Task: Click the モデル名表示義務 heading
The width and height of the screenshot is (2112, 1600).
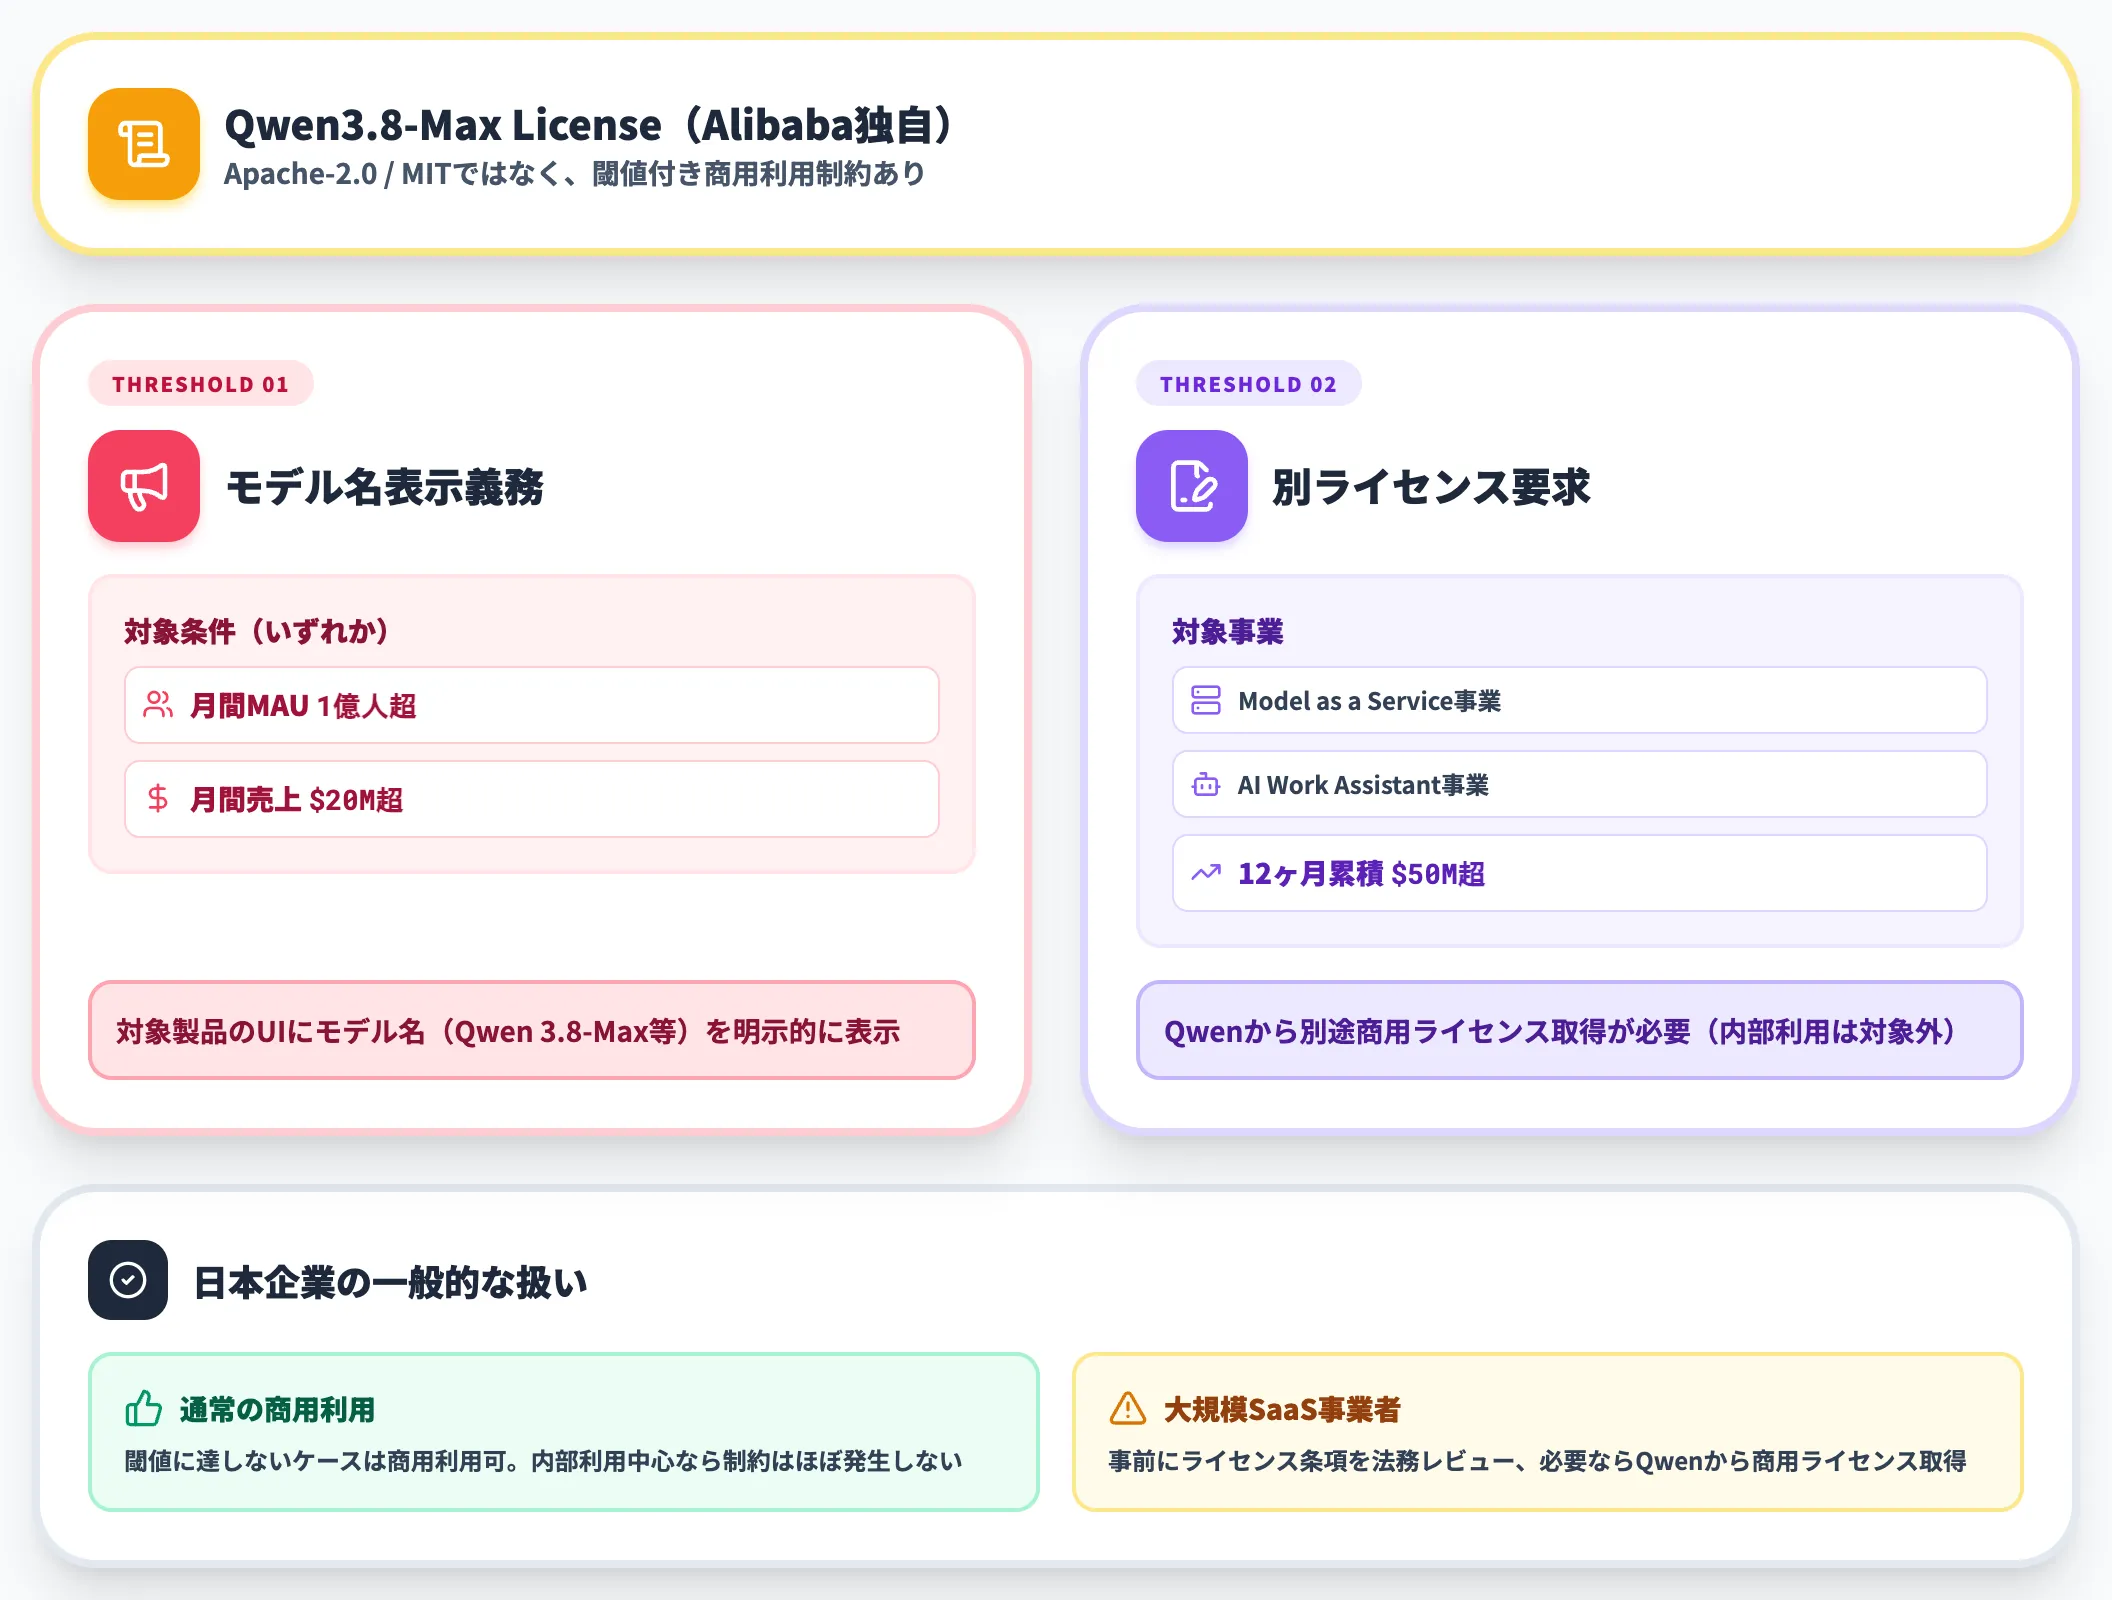Action: tap(385, 487)
